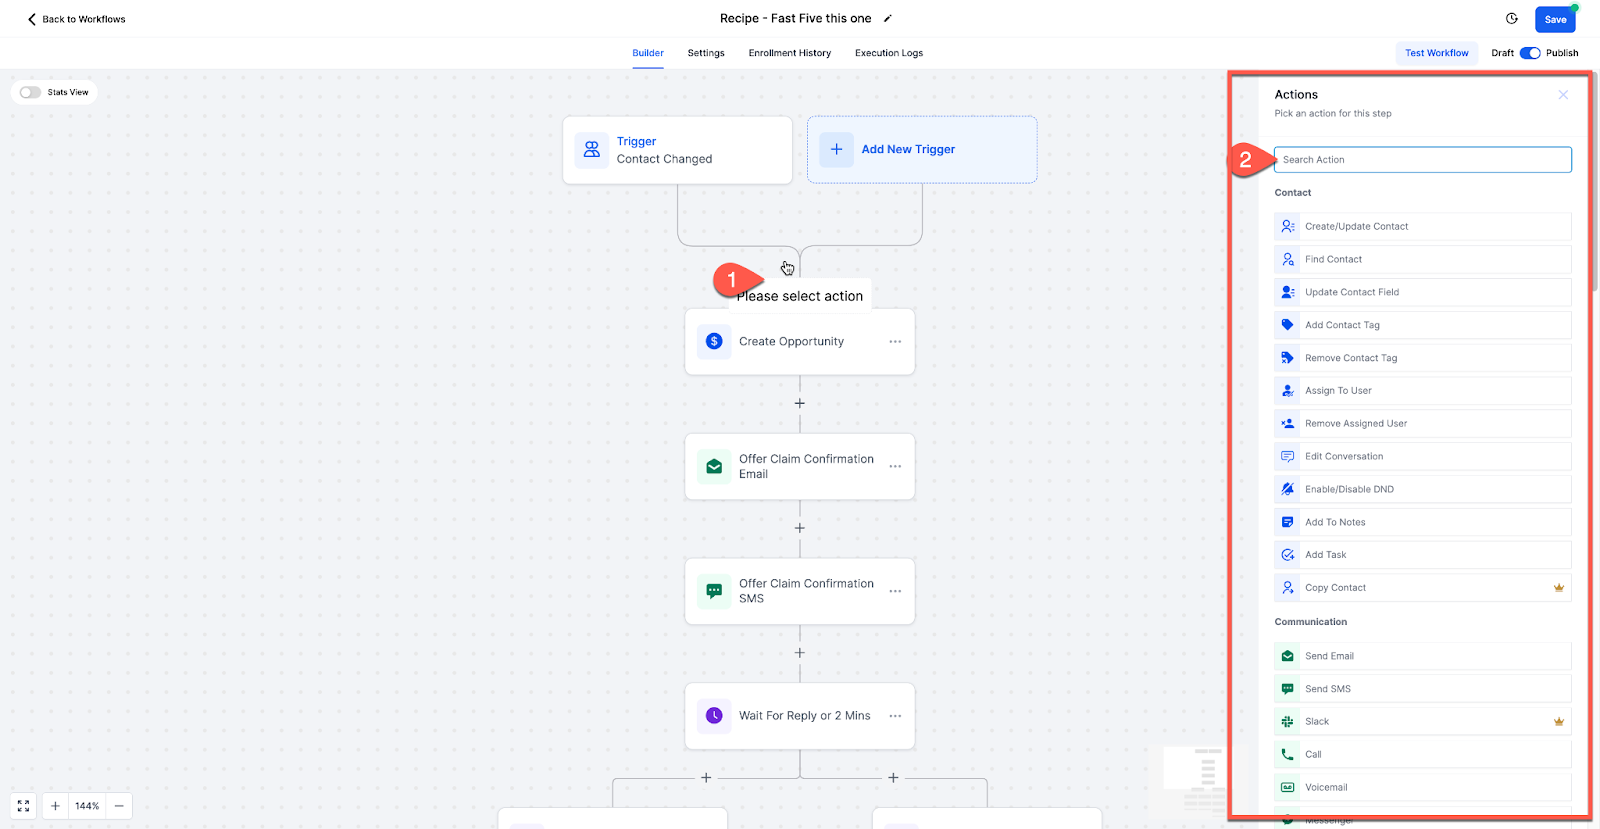This screenshot has width=1600, height=829.
Task: Select the Voicemail action icon
Action: point(1288,787)
